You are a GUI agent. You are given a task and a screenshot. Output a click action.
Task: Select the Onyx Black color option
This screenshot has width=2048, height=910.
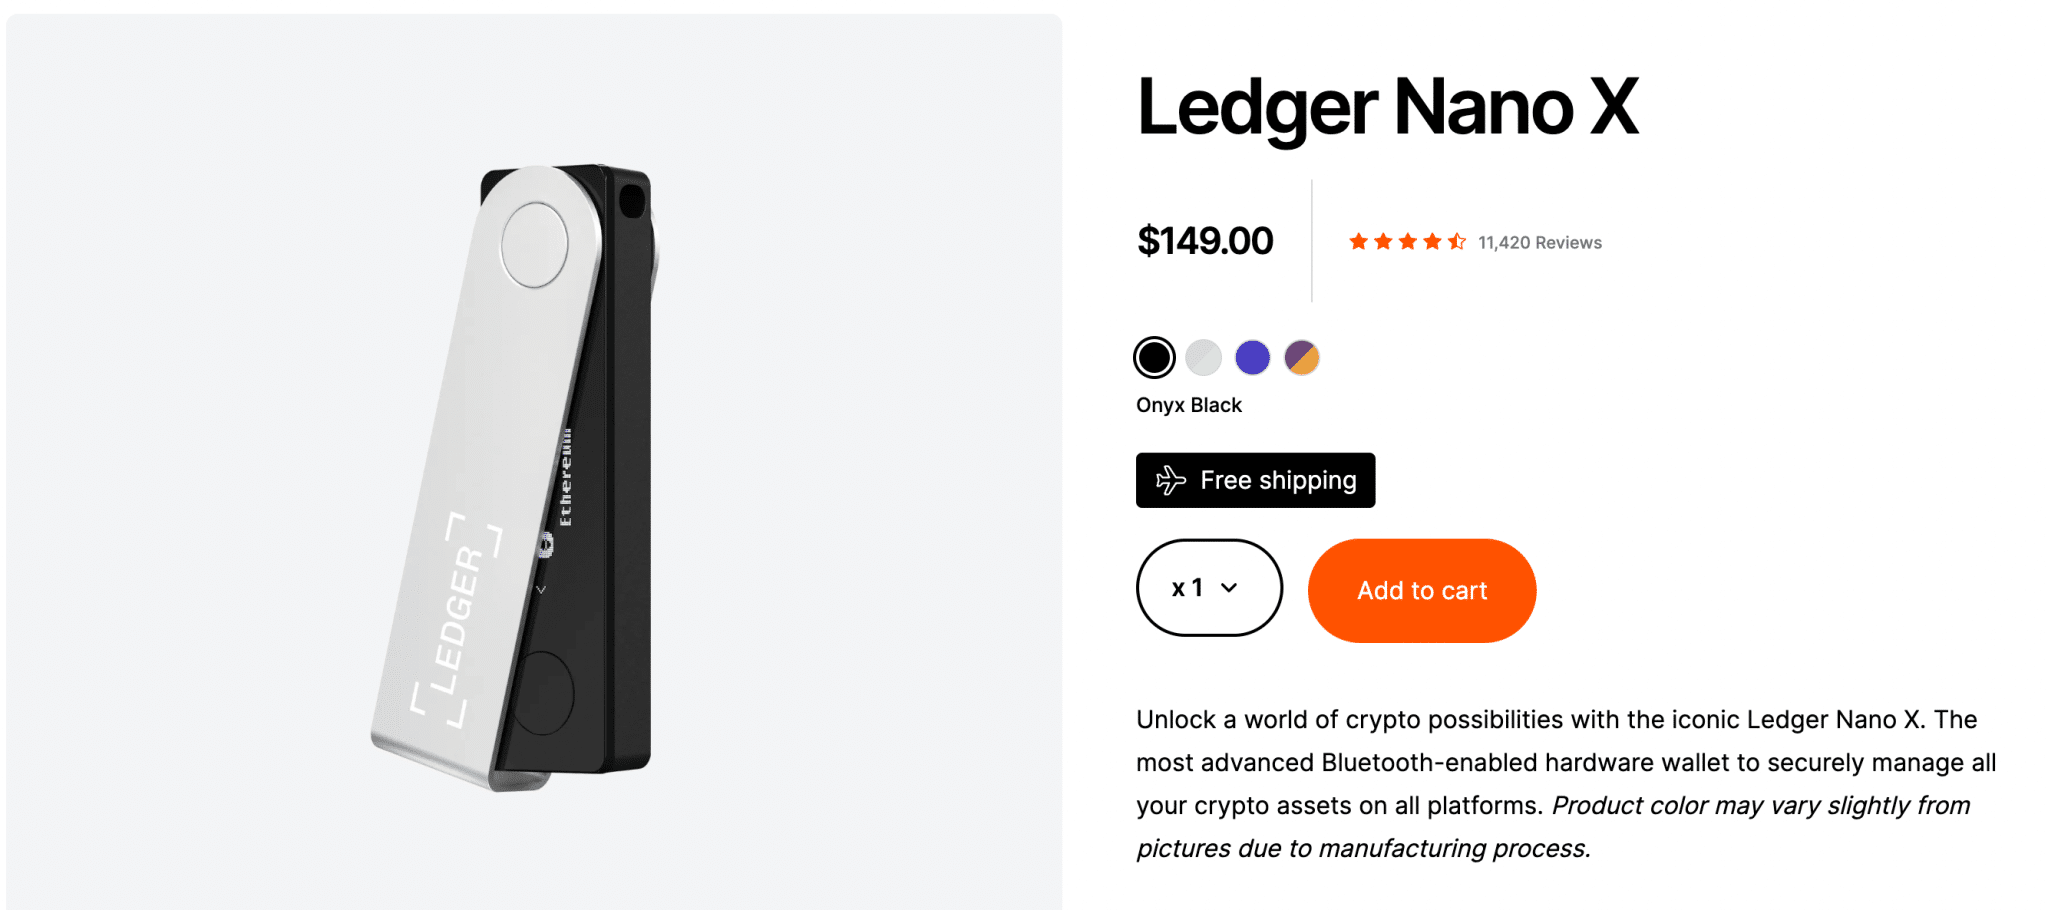(x=1155, y=356)
